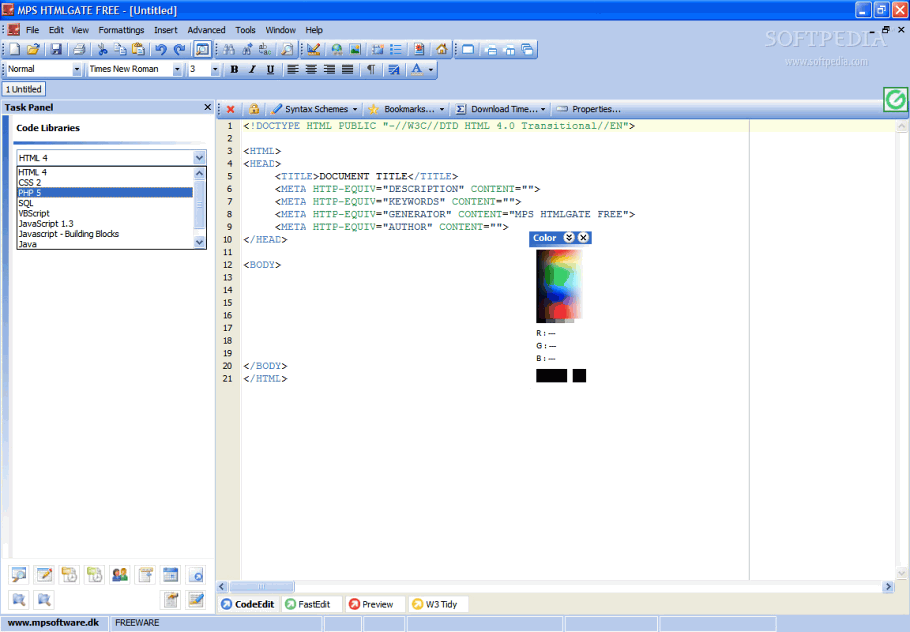
Task: Copy selection using toolbar copy icon
Action: click(x=120, y=49)
